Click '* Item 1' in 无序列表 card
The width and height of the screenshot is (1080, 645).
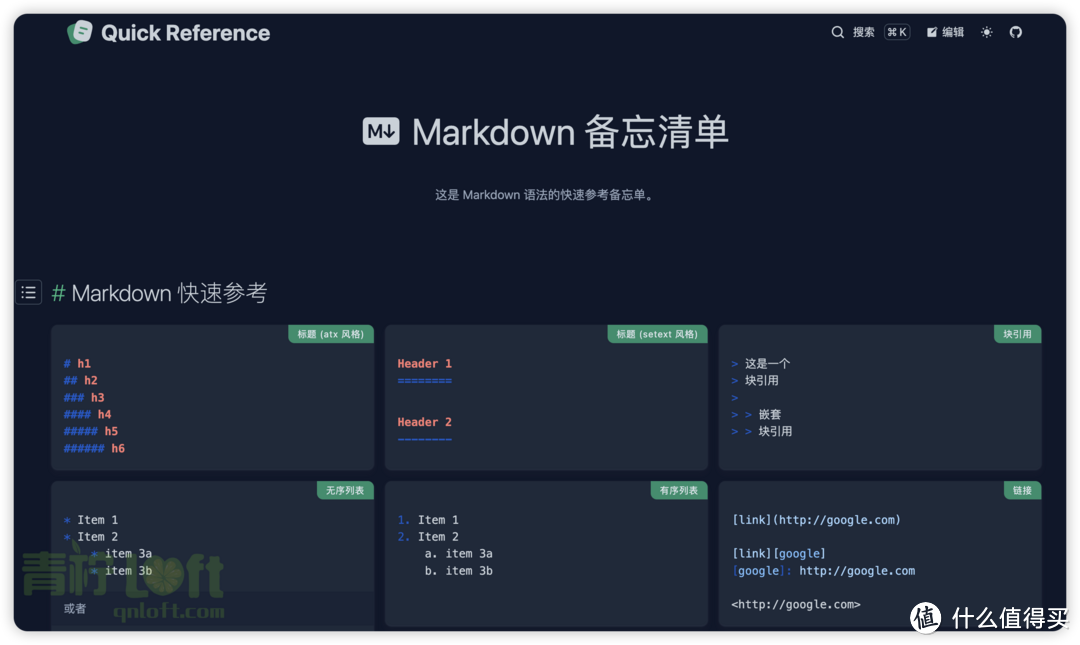coord(91,520)
